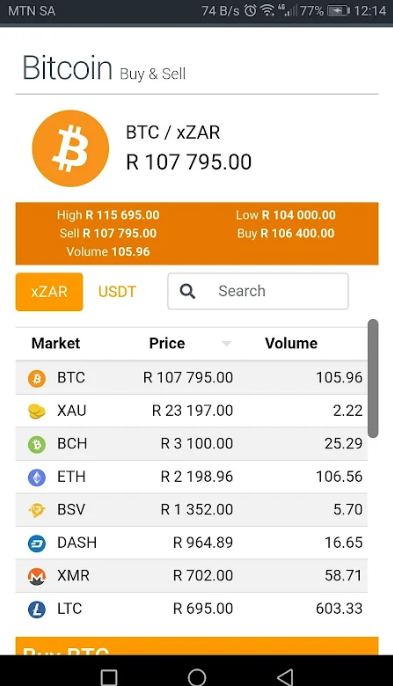Image resolution: width=393 pixels, height=686 pixels.
Task: Tap the green BCH coin icon
Action: [37, 444]
